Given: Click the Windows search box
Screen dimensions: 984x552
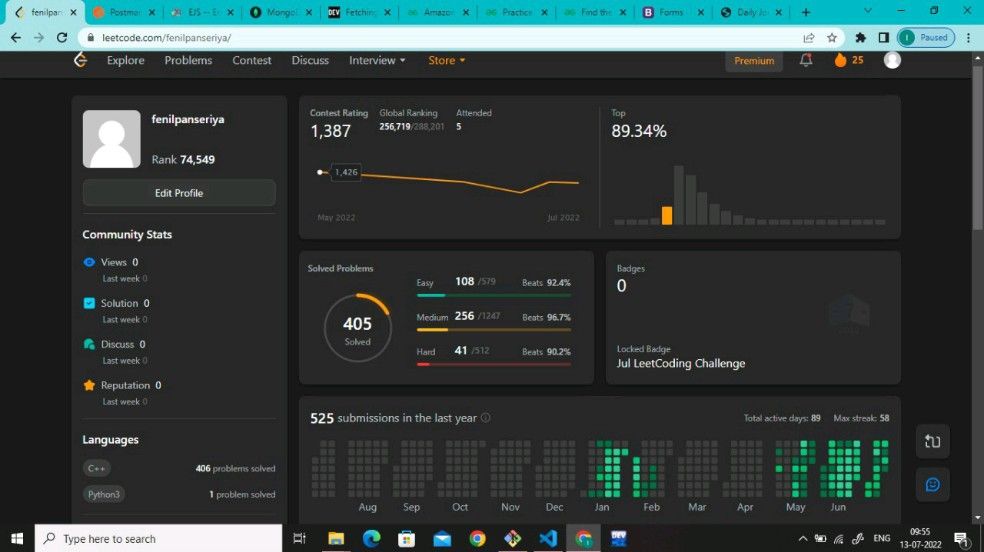Looking at the screenshot, I should [x=158, y=538].
